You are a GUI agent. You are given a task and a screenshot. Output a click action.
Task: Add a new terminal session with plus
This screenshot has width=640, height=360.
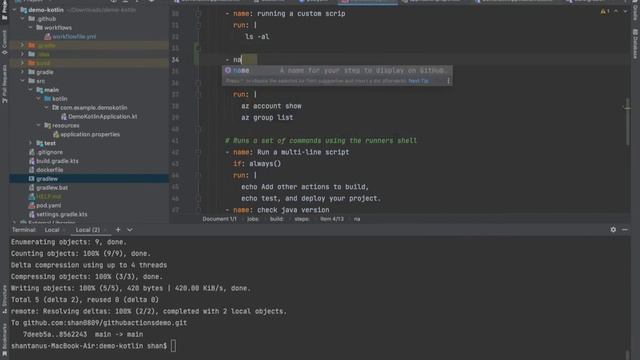click(x=118, y=230)
